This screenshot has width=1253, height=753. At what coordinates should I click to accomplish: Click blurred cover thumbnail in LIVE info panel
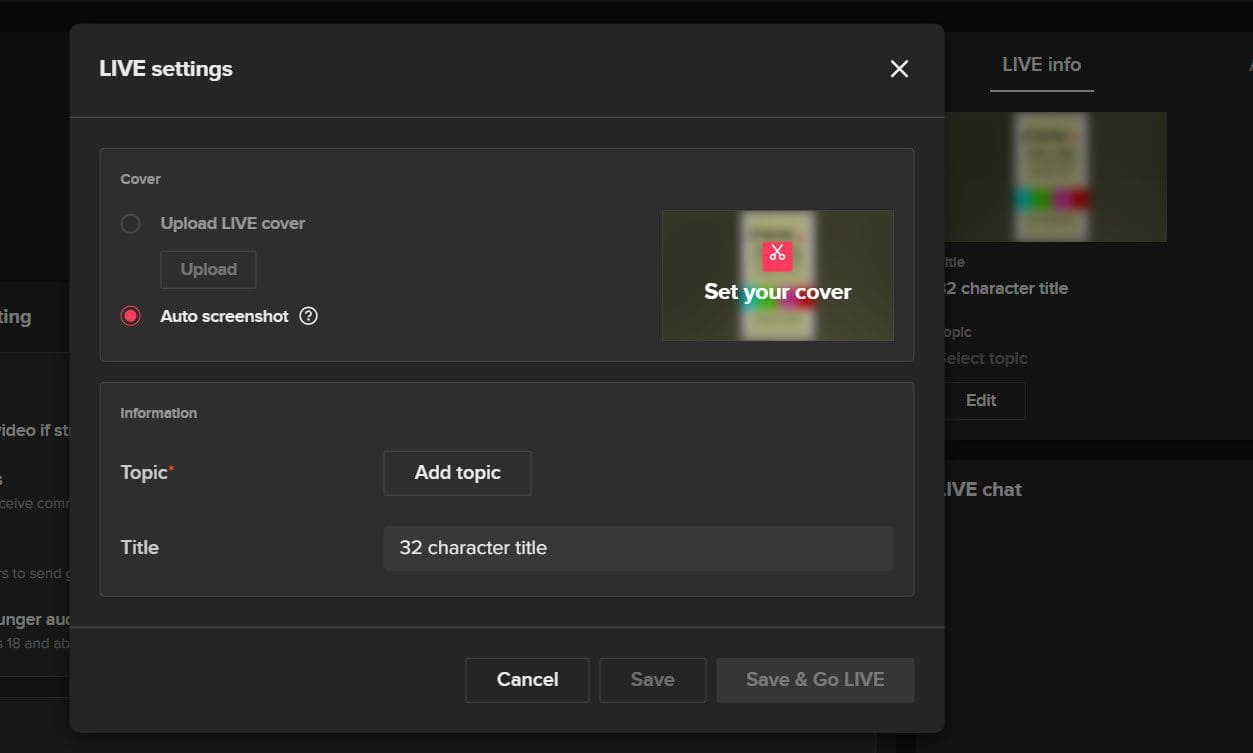coord(1054,177)
